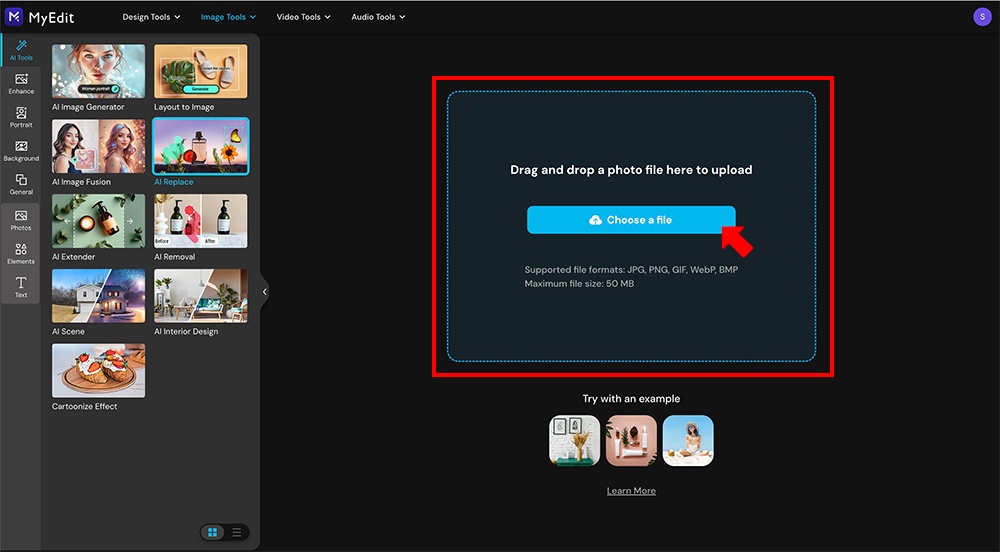Follow the Learn More link
The image size is (1000, 552).
[631, 491]
